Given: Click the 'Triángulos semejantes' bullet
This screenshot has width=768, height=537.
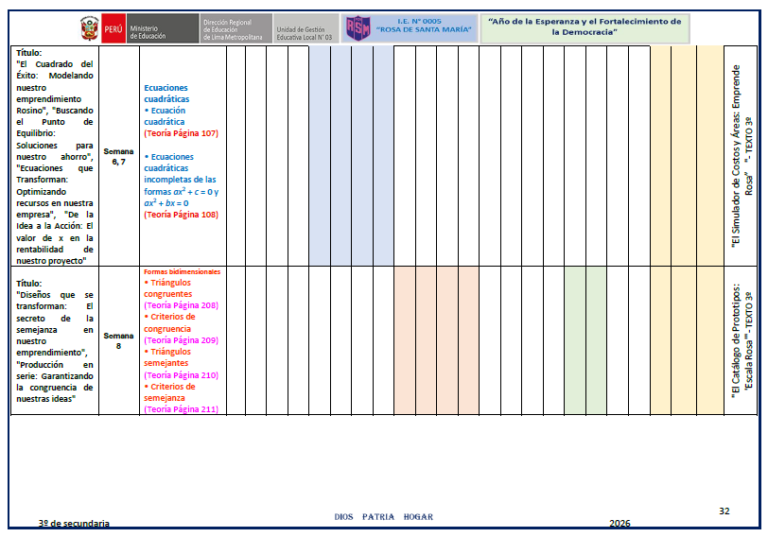Looking at the screenshot, I should click(x=167, y=357).
